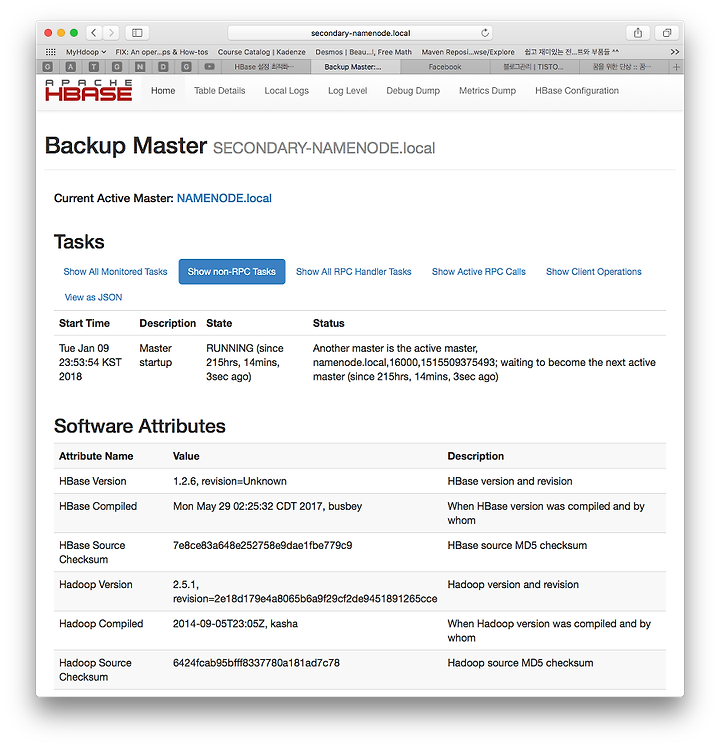Follow the NAMENODE.local active master link
This screenshot has width=720, height=748.
(x=224, y=198)
